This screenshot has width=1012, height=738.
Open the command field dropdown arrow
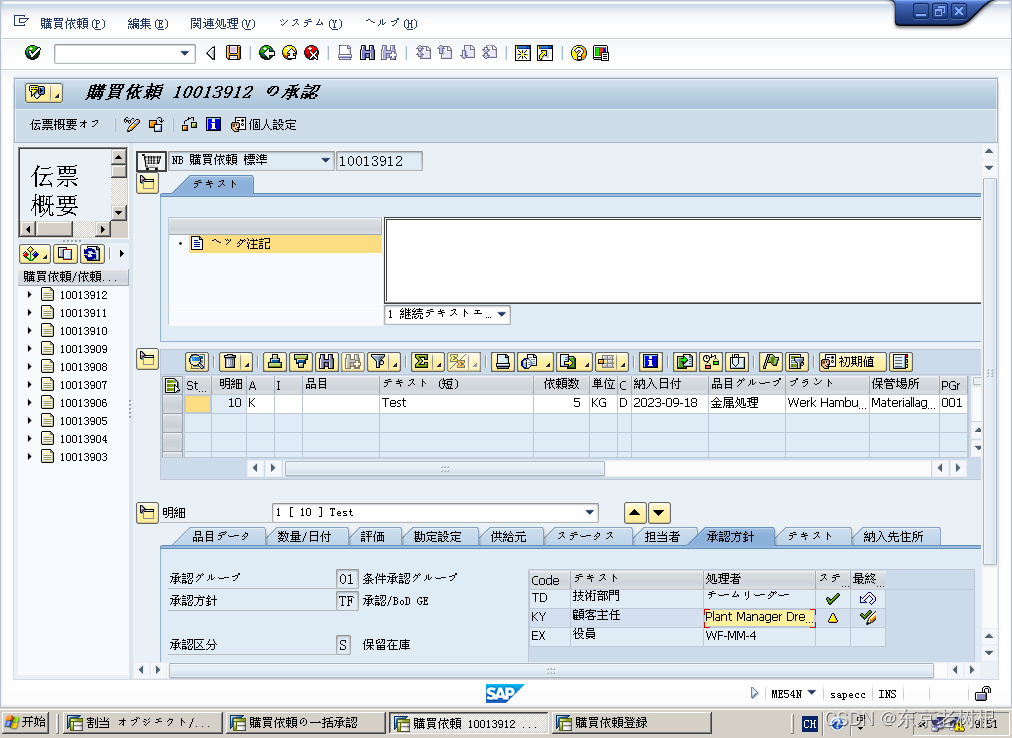click(x=185, y=53)
